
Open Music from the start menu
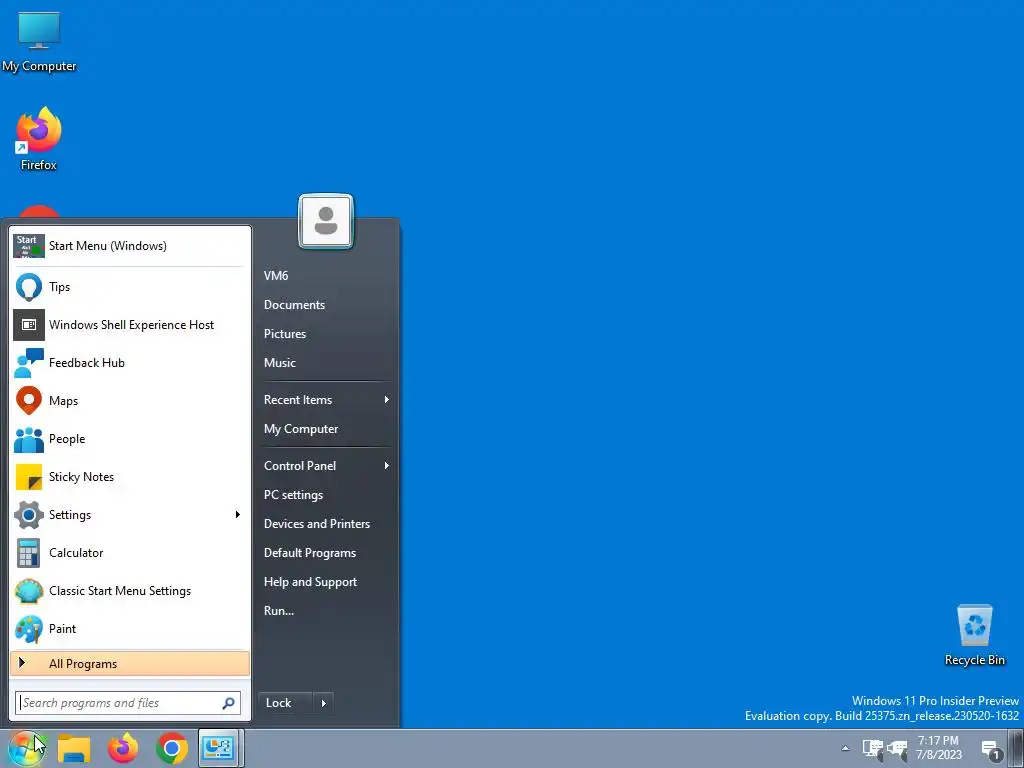280,362
